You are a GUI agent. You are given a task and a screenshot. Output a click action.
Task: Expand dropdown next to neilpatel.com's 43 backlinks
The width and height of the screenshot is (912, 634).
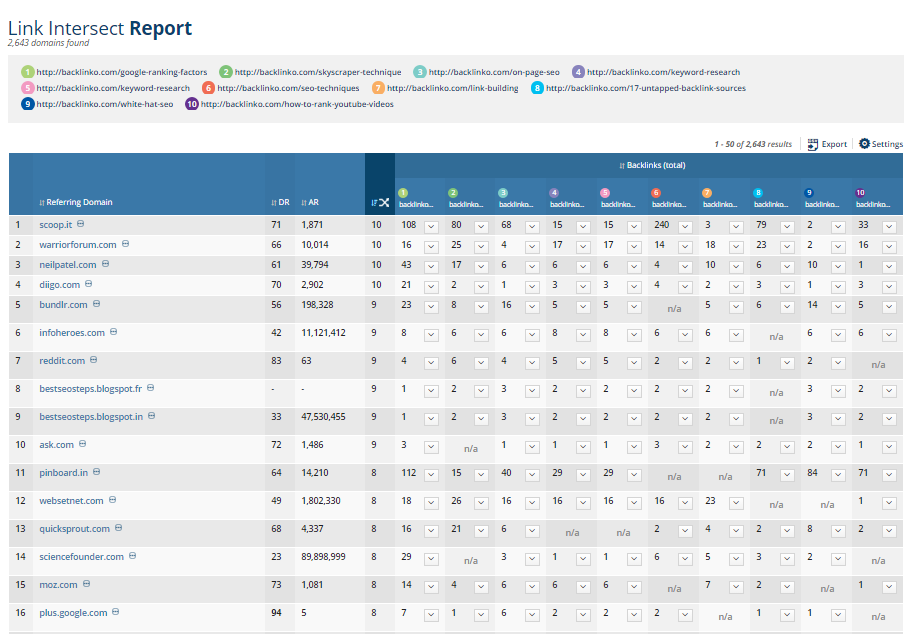431,265
